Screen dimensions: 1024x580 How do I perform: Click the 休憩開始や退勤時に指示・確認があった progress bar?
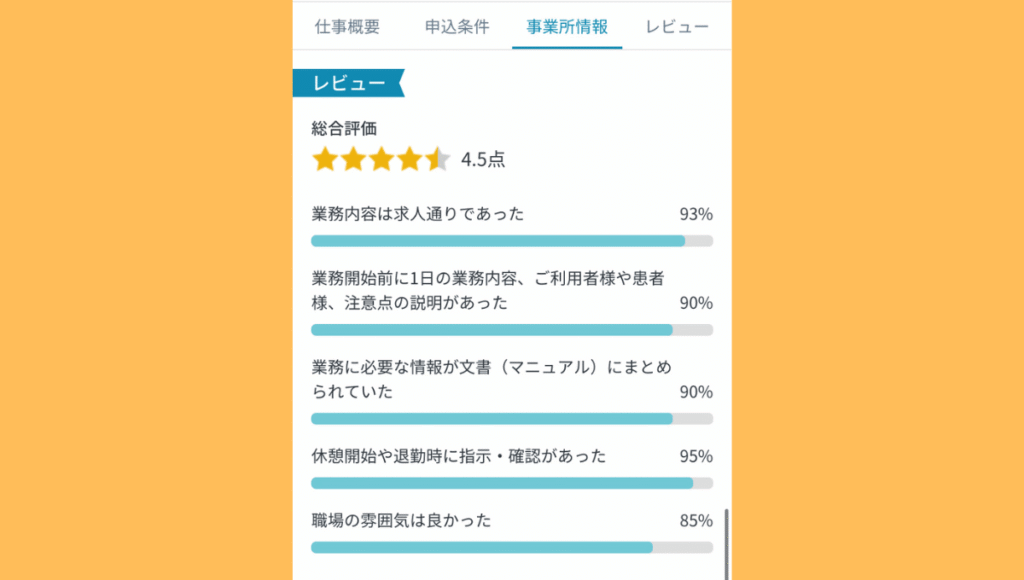click(x=512, y=483)
